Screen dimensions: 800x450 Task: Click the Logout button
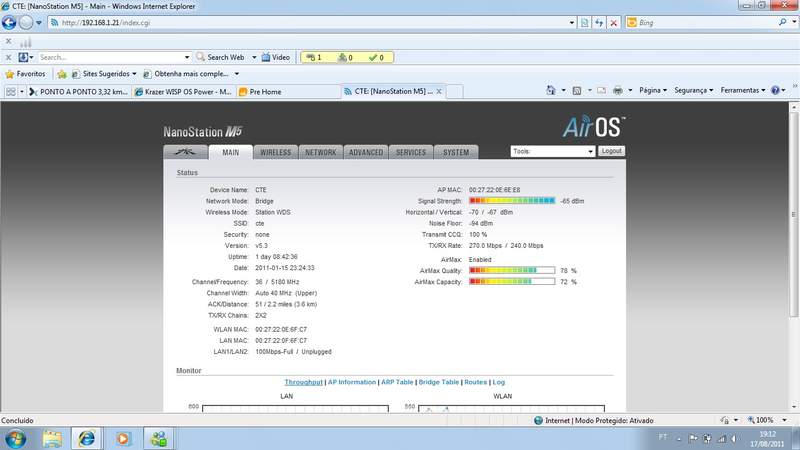pyautogui.click(x=611, y=151)
